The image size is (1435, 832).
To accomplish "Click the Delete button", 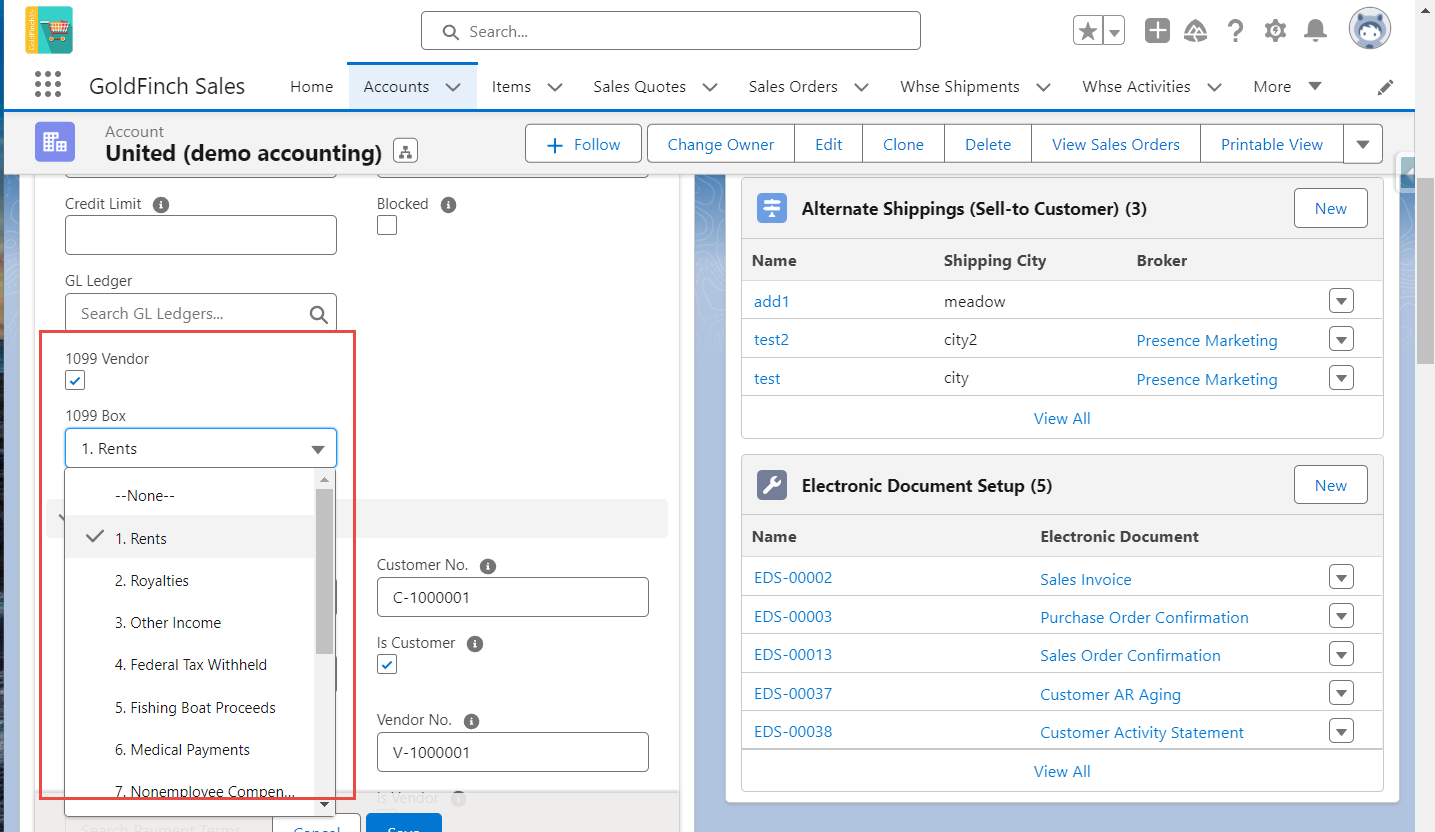I will coord(988,144).
